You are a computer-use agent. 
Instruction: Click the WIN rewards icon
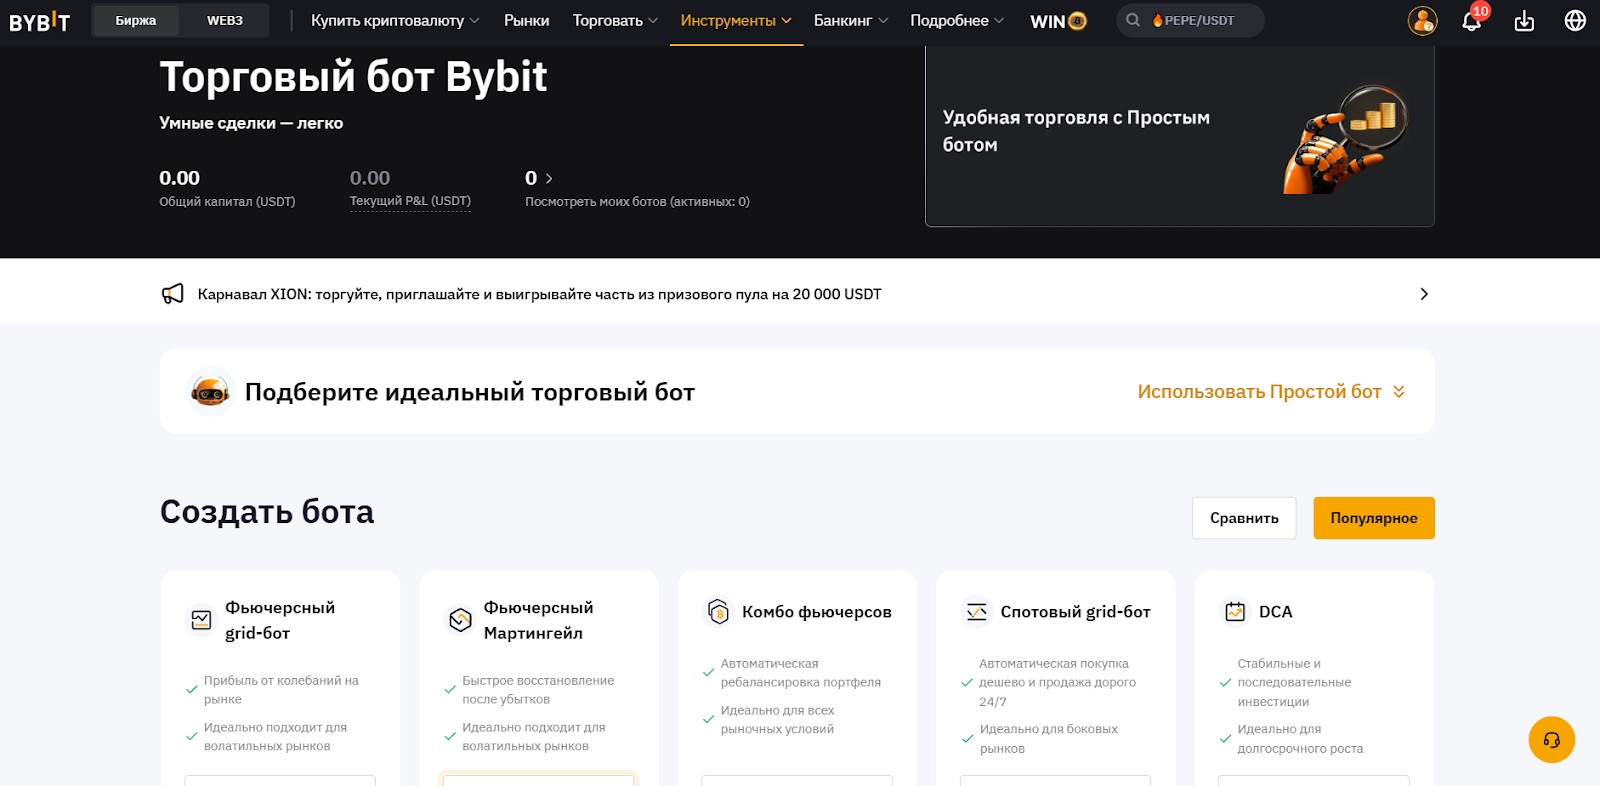pos(1058,21)
